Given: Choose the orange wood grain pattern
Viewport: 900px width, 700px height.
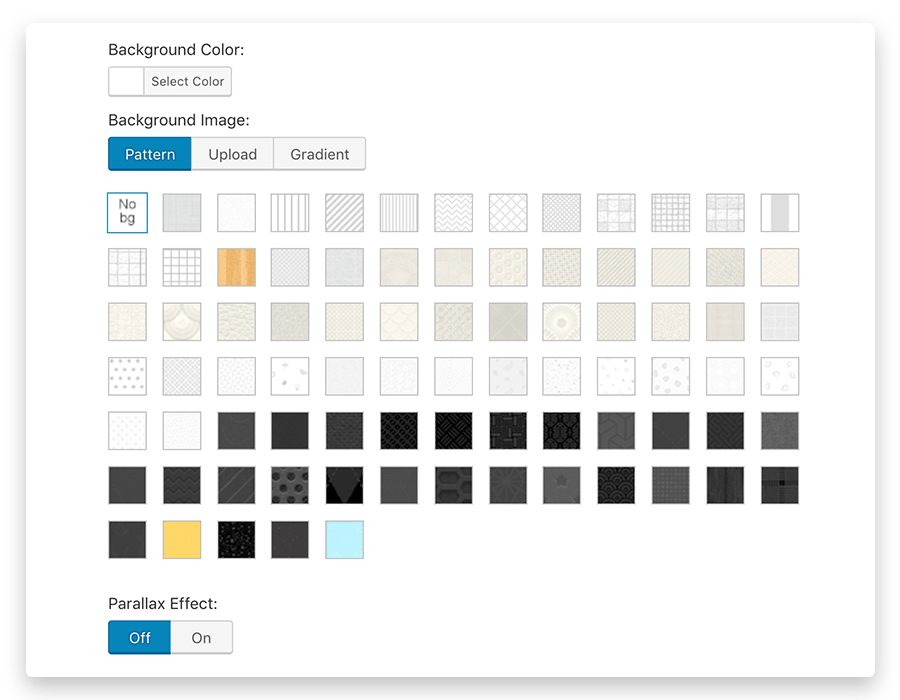Looking at the screenshot, I should coord(236,267).
